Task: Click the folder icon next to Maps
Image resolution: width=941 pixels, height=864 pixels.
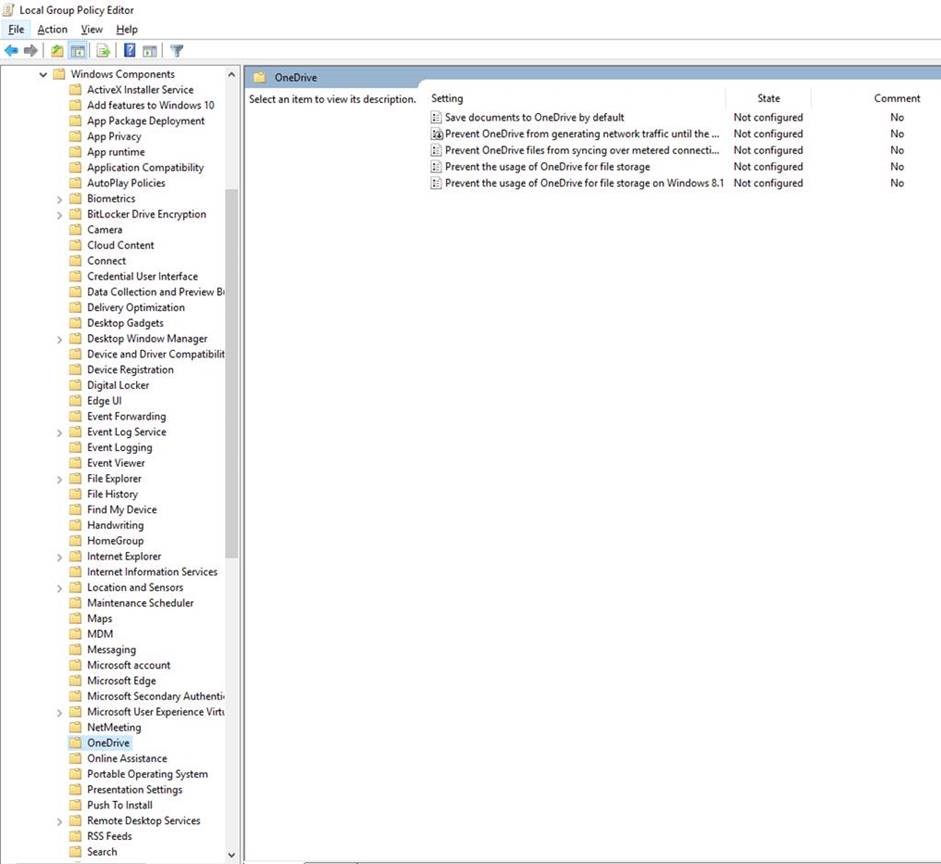Action: pyautogui.click(x=75, y=619)
